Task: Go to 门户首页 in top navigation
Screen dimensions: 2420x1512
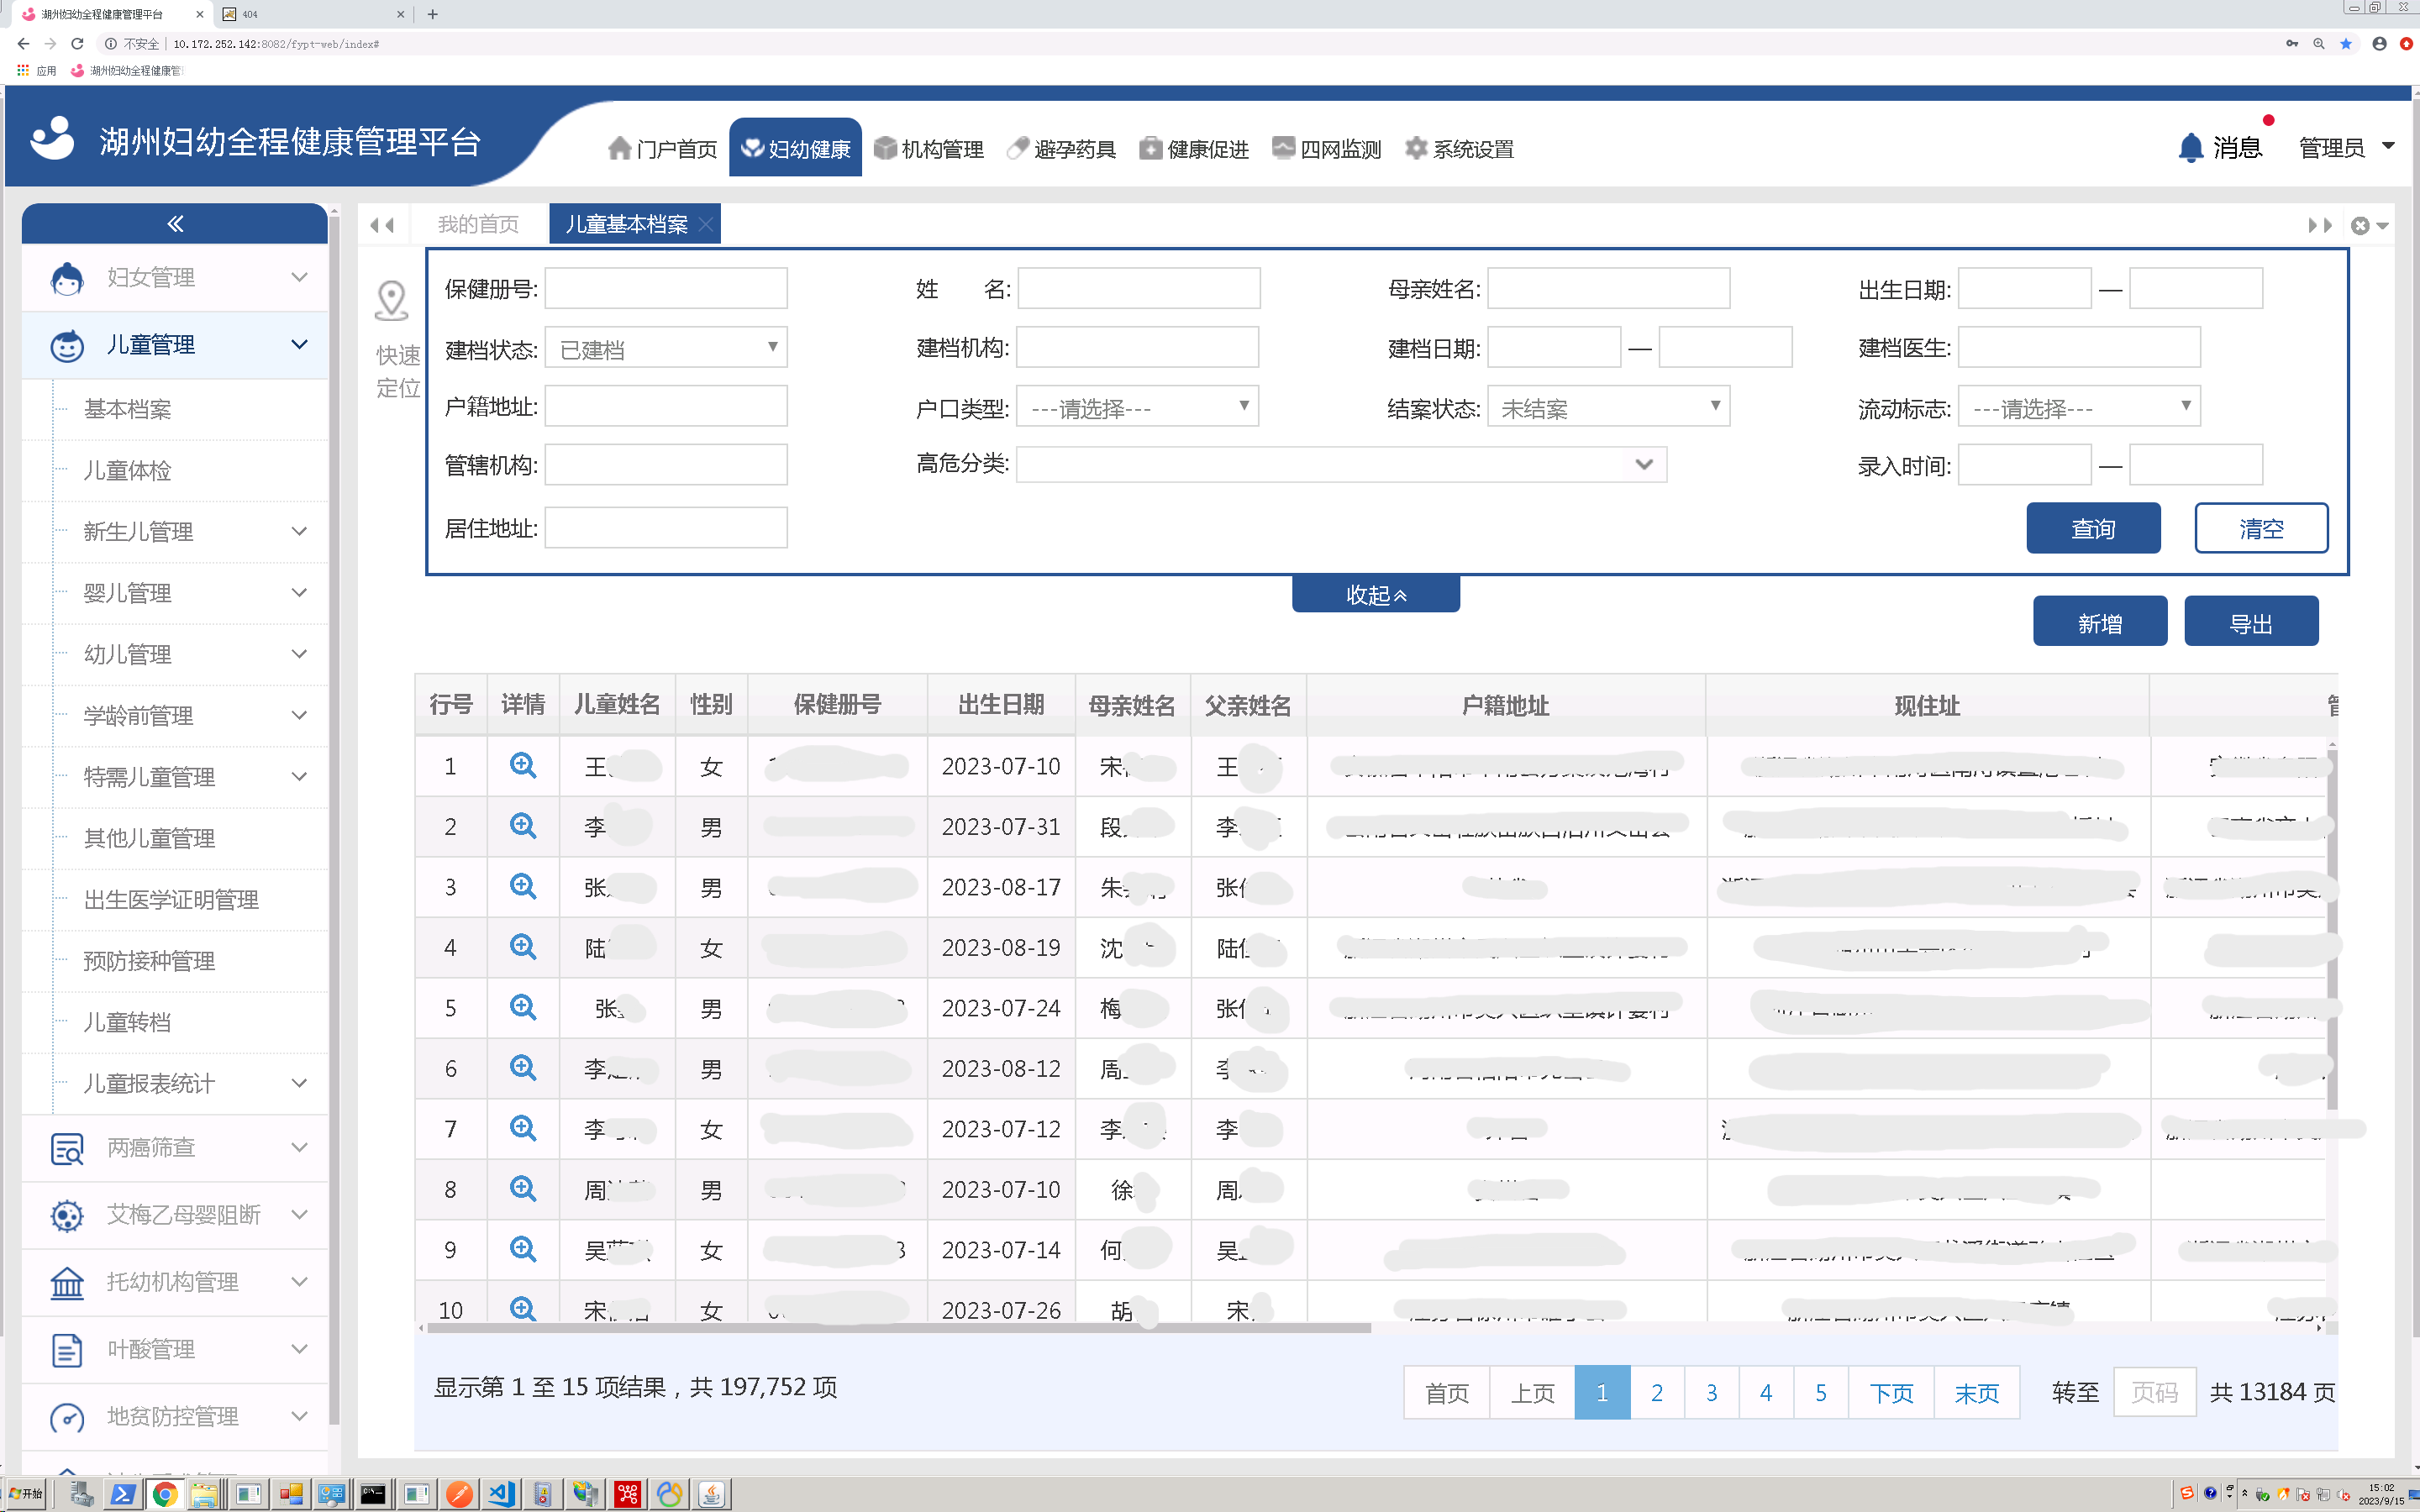Action: click(x=662, y=149)
